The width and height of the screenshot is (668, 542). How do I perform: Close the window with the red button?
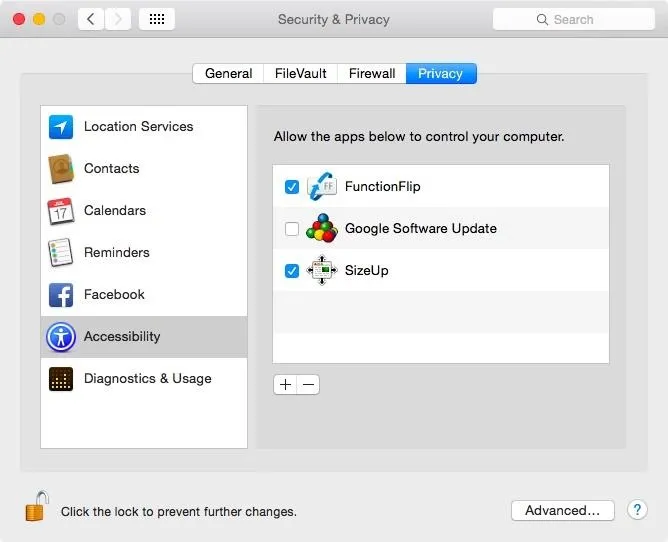(x=19, y=19)
